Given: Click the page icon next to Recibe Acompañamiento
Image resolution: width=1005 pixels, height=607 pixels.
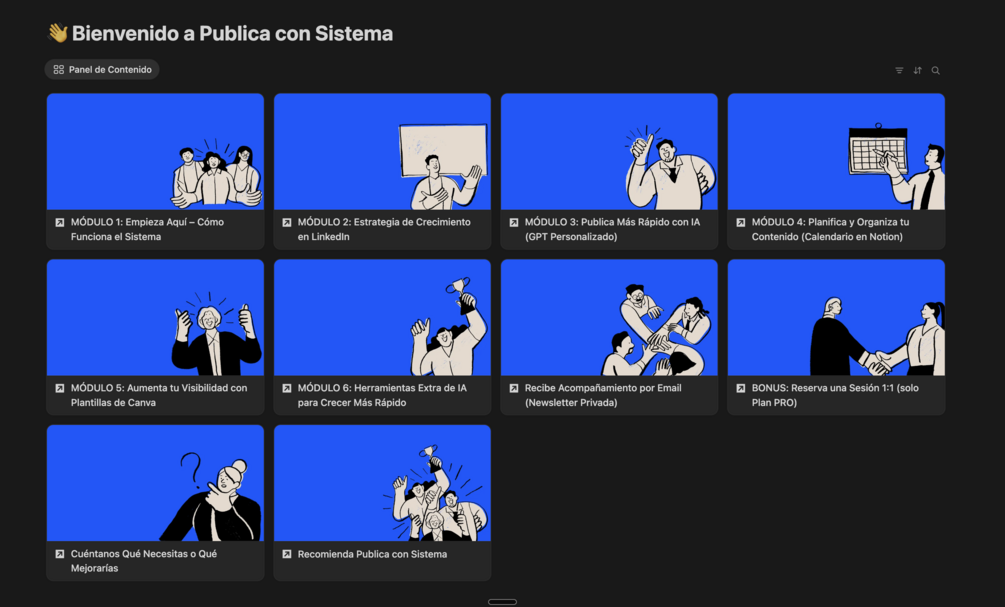Looking at the screenshot, I should 513,388.
